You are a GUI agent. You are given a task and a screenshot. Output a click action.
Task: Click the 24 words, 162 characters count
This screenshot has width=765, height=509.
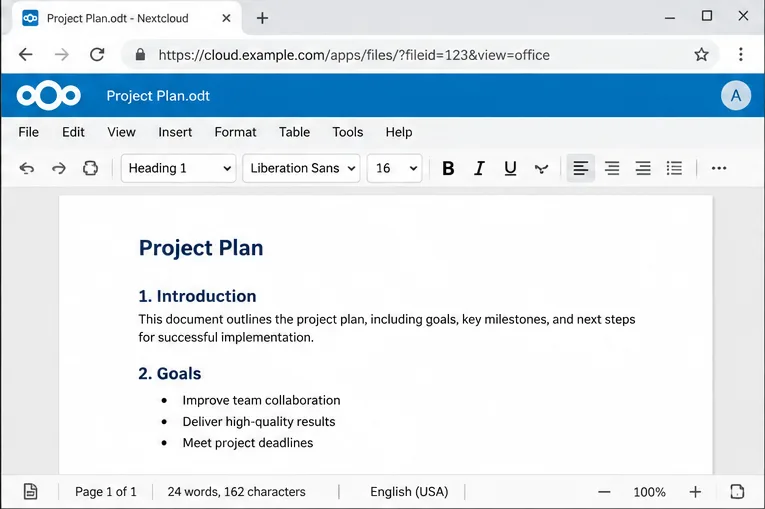coord(237,491)
